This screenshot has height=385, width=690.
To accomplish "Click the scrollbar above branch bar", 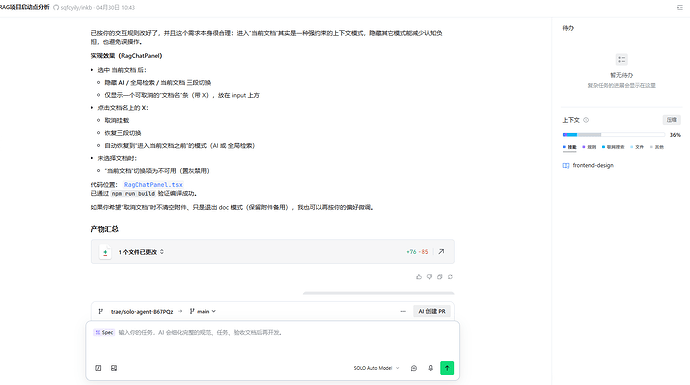I will 378,293.
